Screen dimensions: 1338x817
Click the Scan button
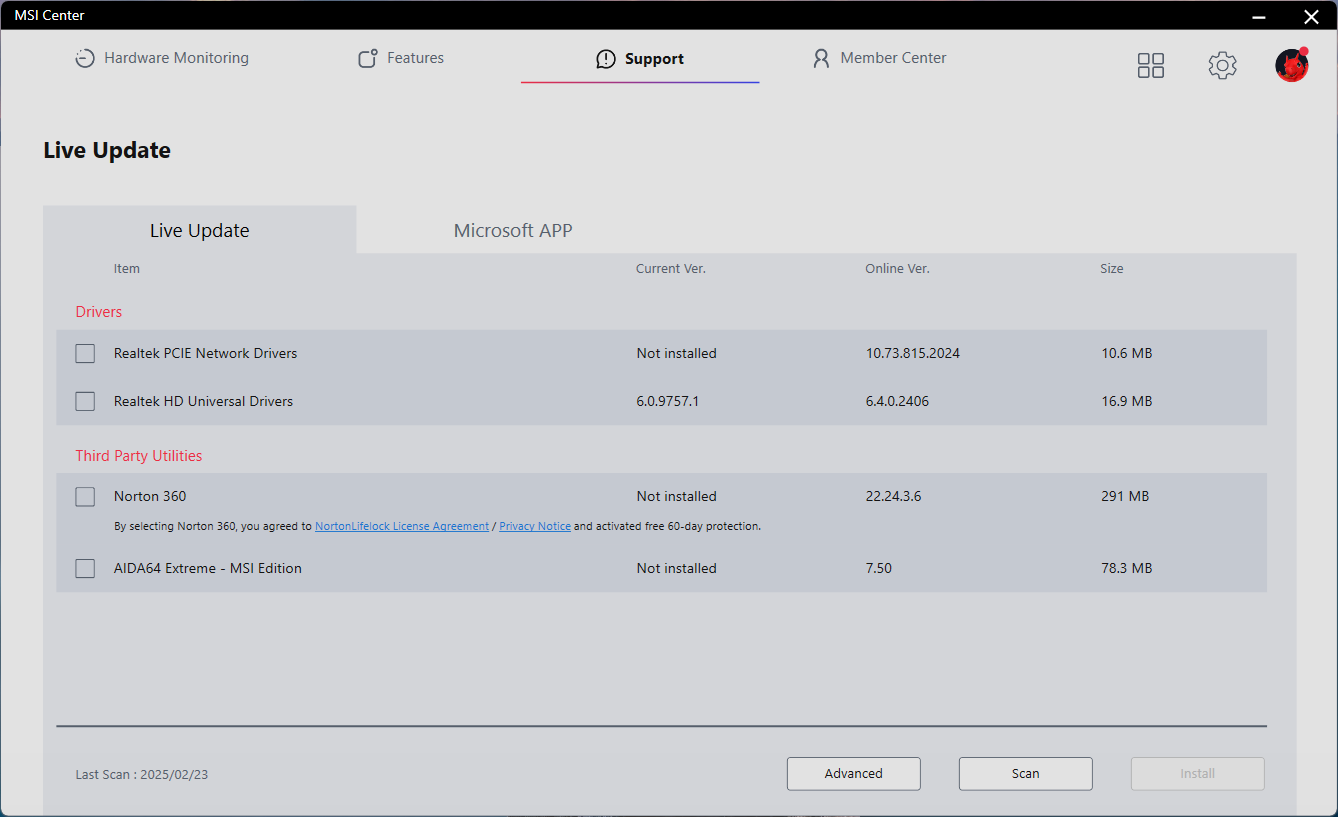click(1026, 773)
